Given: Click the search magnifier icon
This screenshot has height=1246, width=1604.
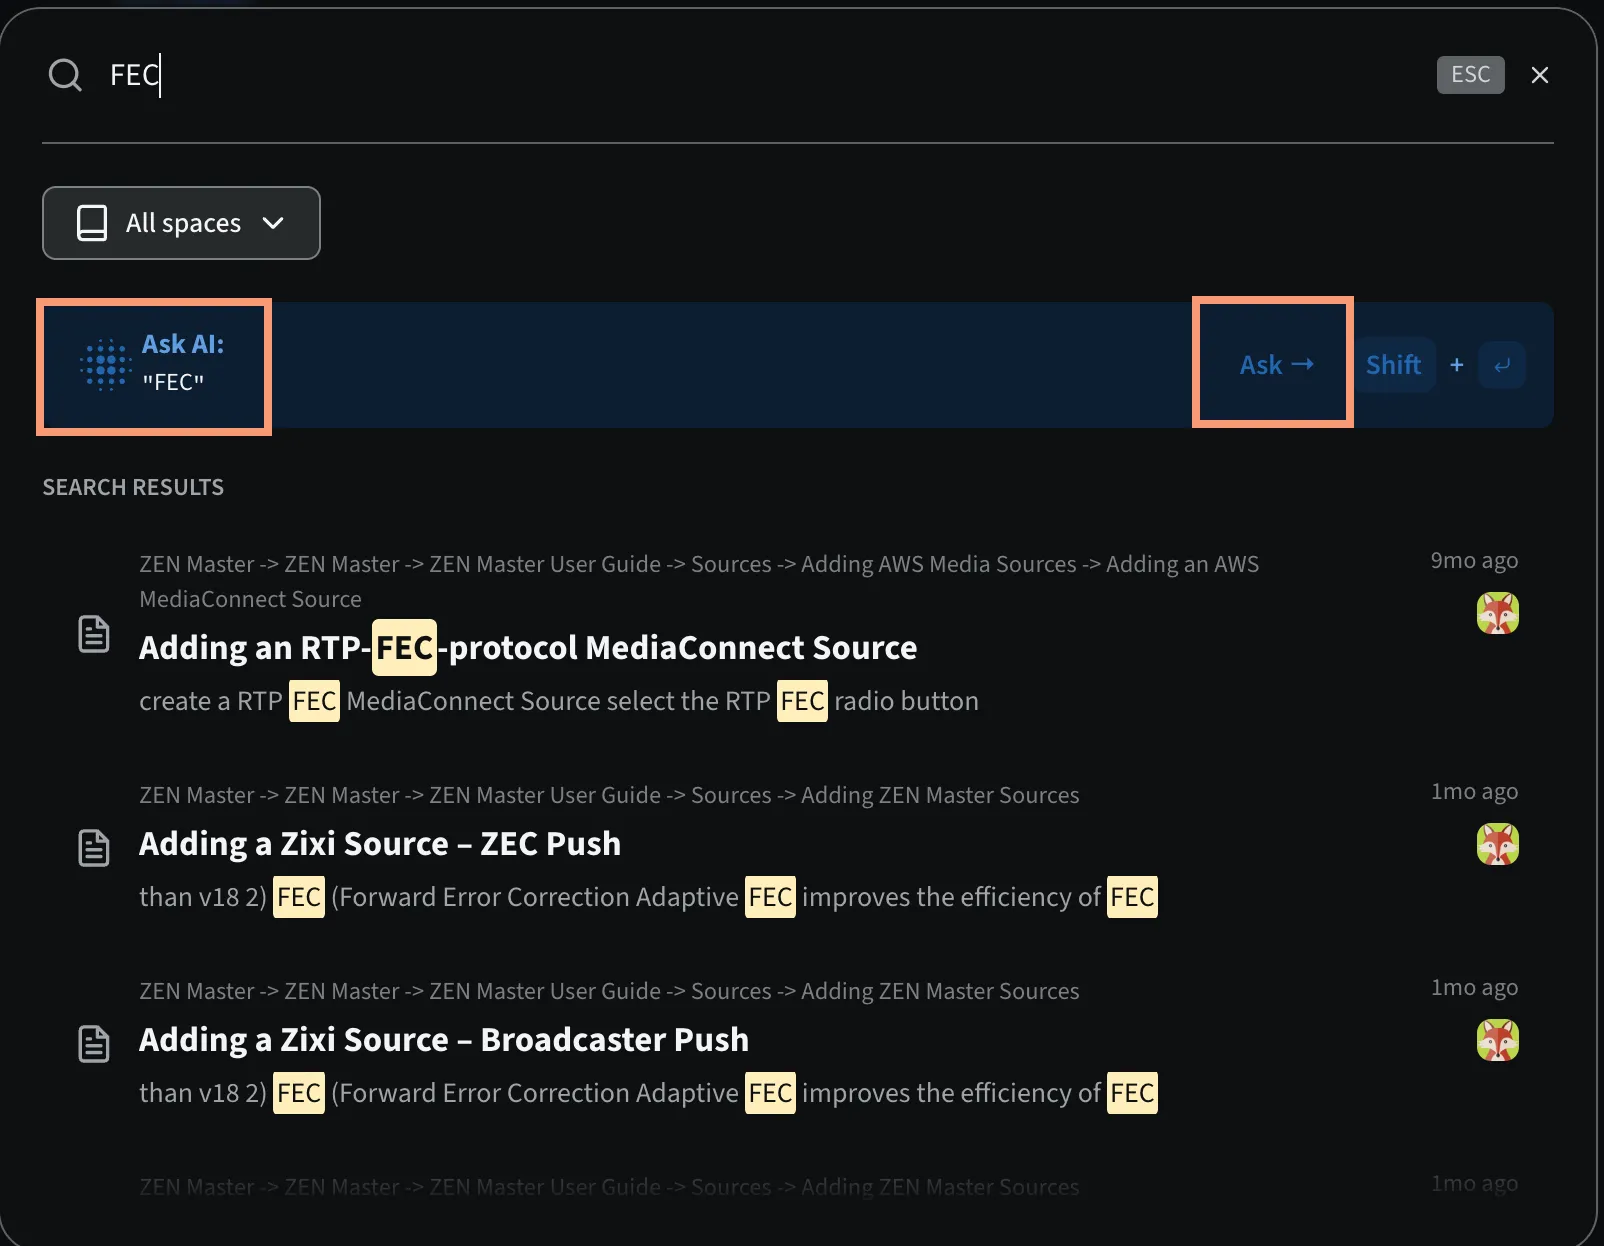Looking at the screenshot, I should 65,75.
